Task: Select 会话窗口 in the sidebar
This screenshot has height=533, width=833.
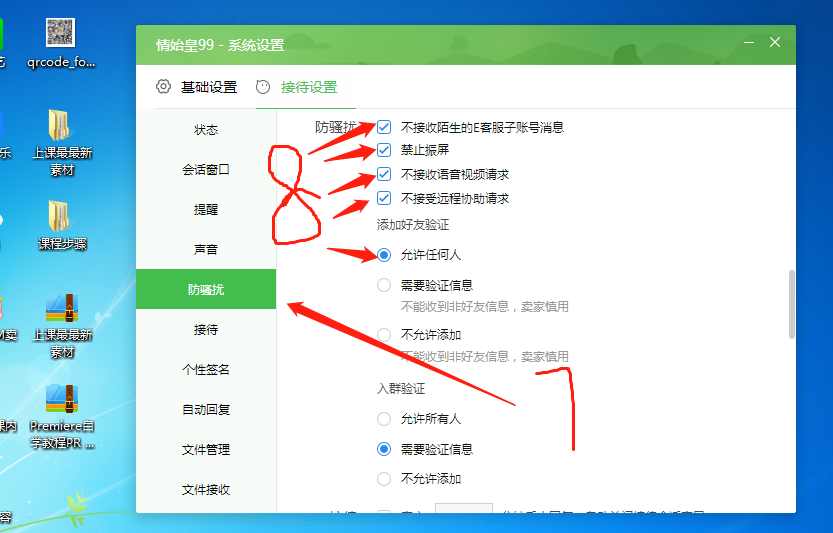Action: (206, 170)
